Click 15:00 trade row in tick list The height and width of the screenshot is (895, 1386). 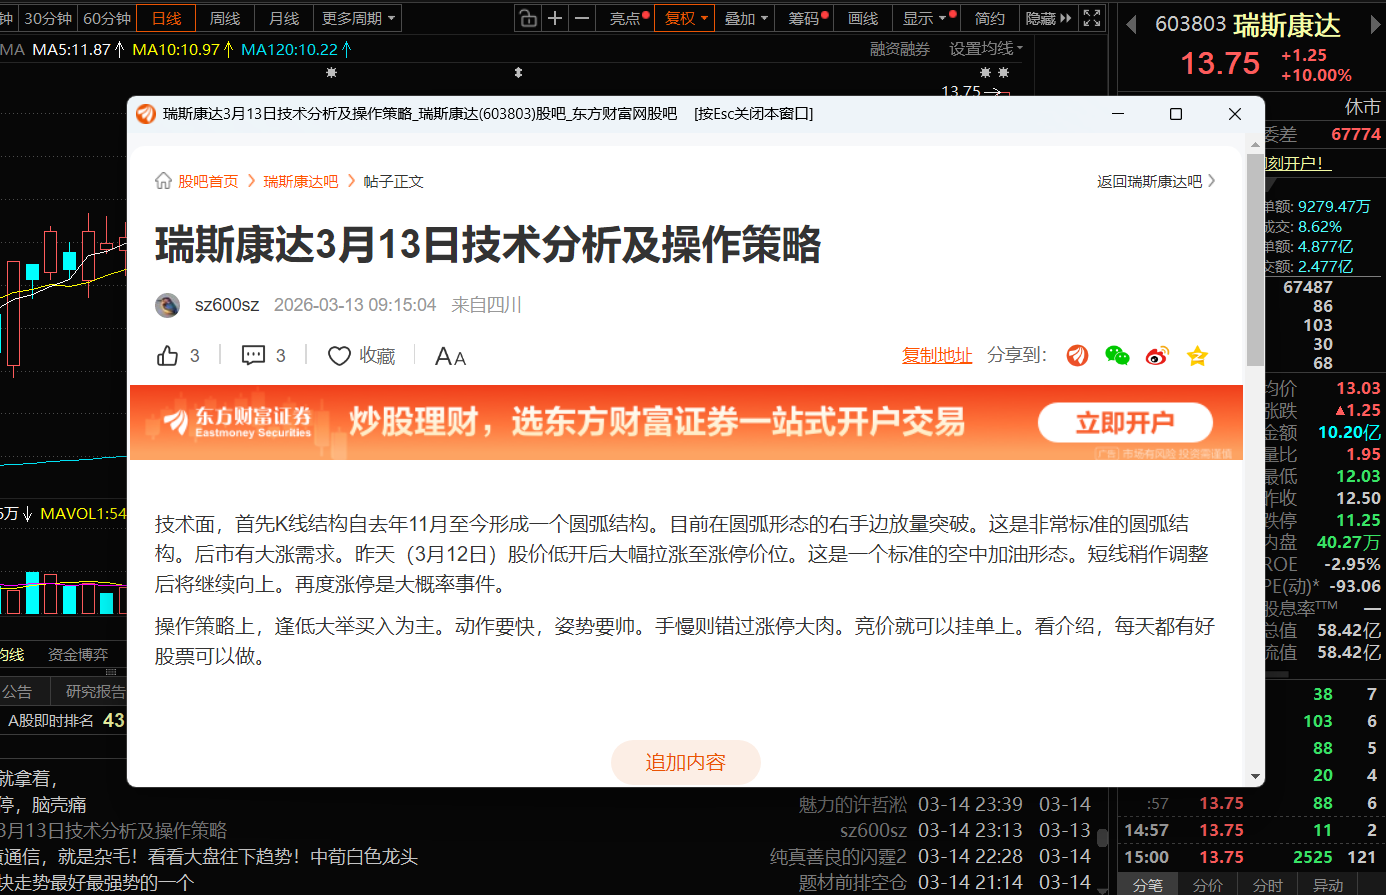(x=1250, y=857)
